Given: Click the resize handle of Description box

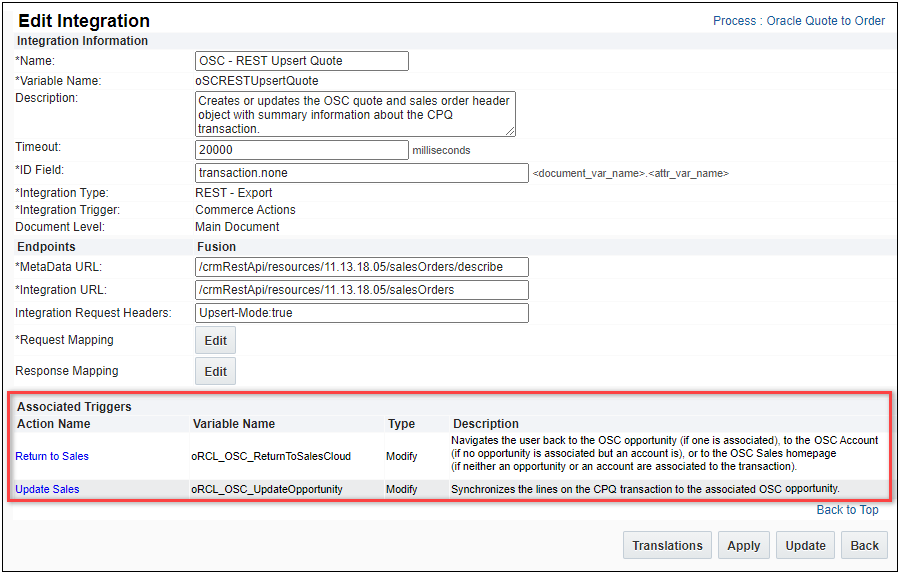Looking at the screenshot, I should 510,131.
